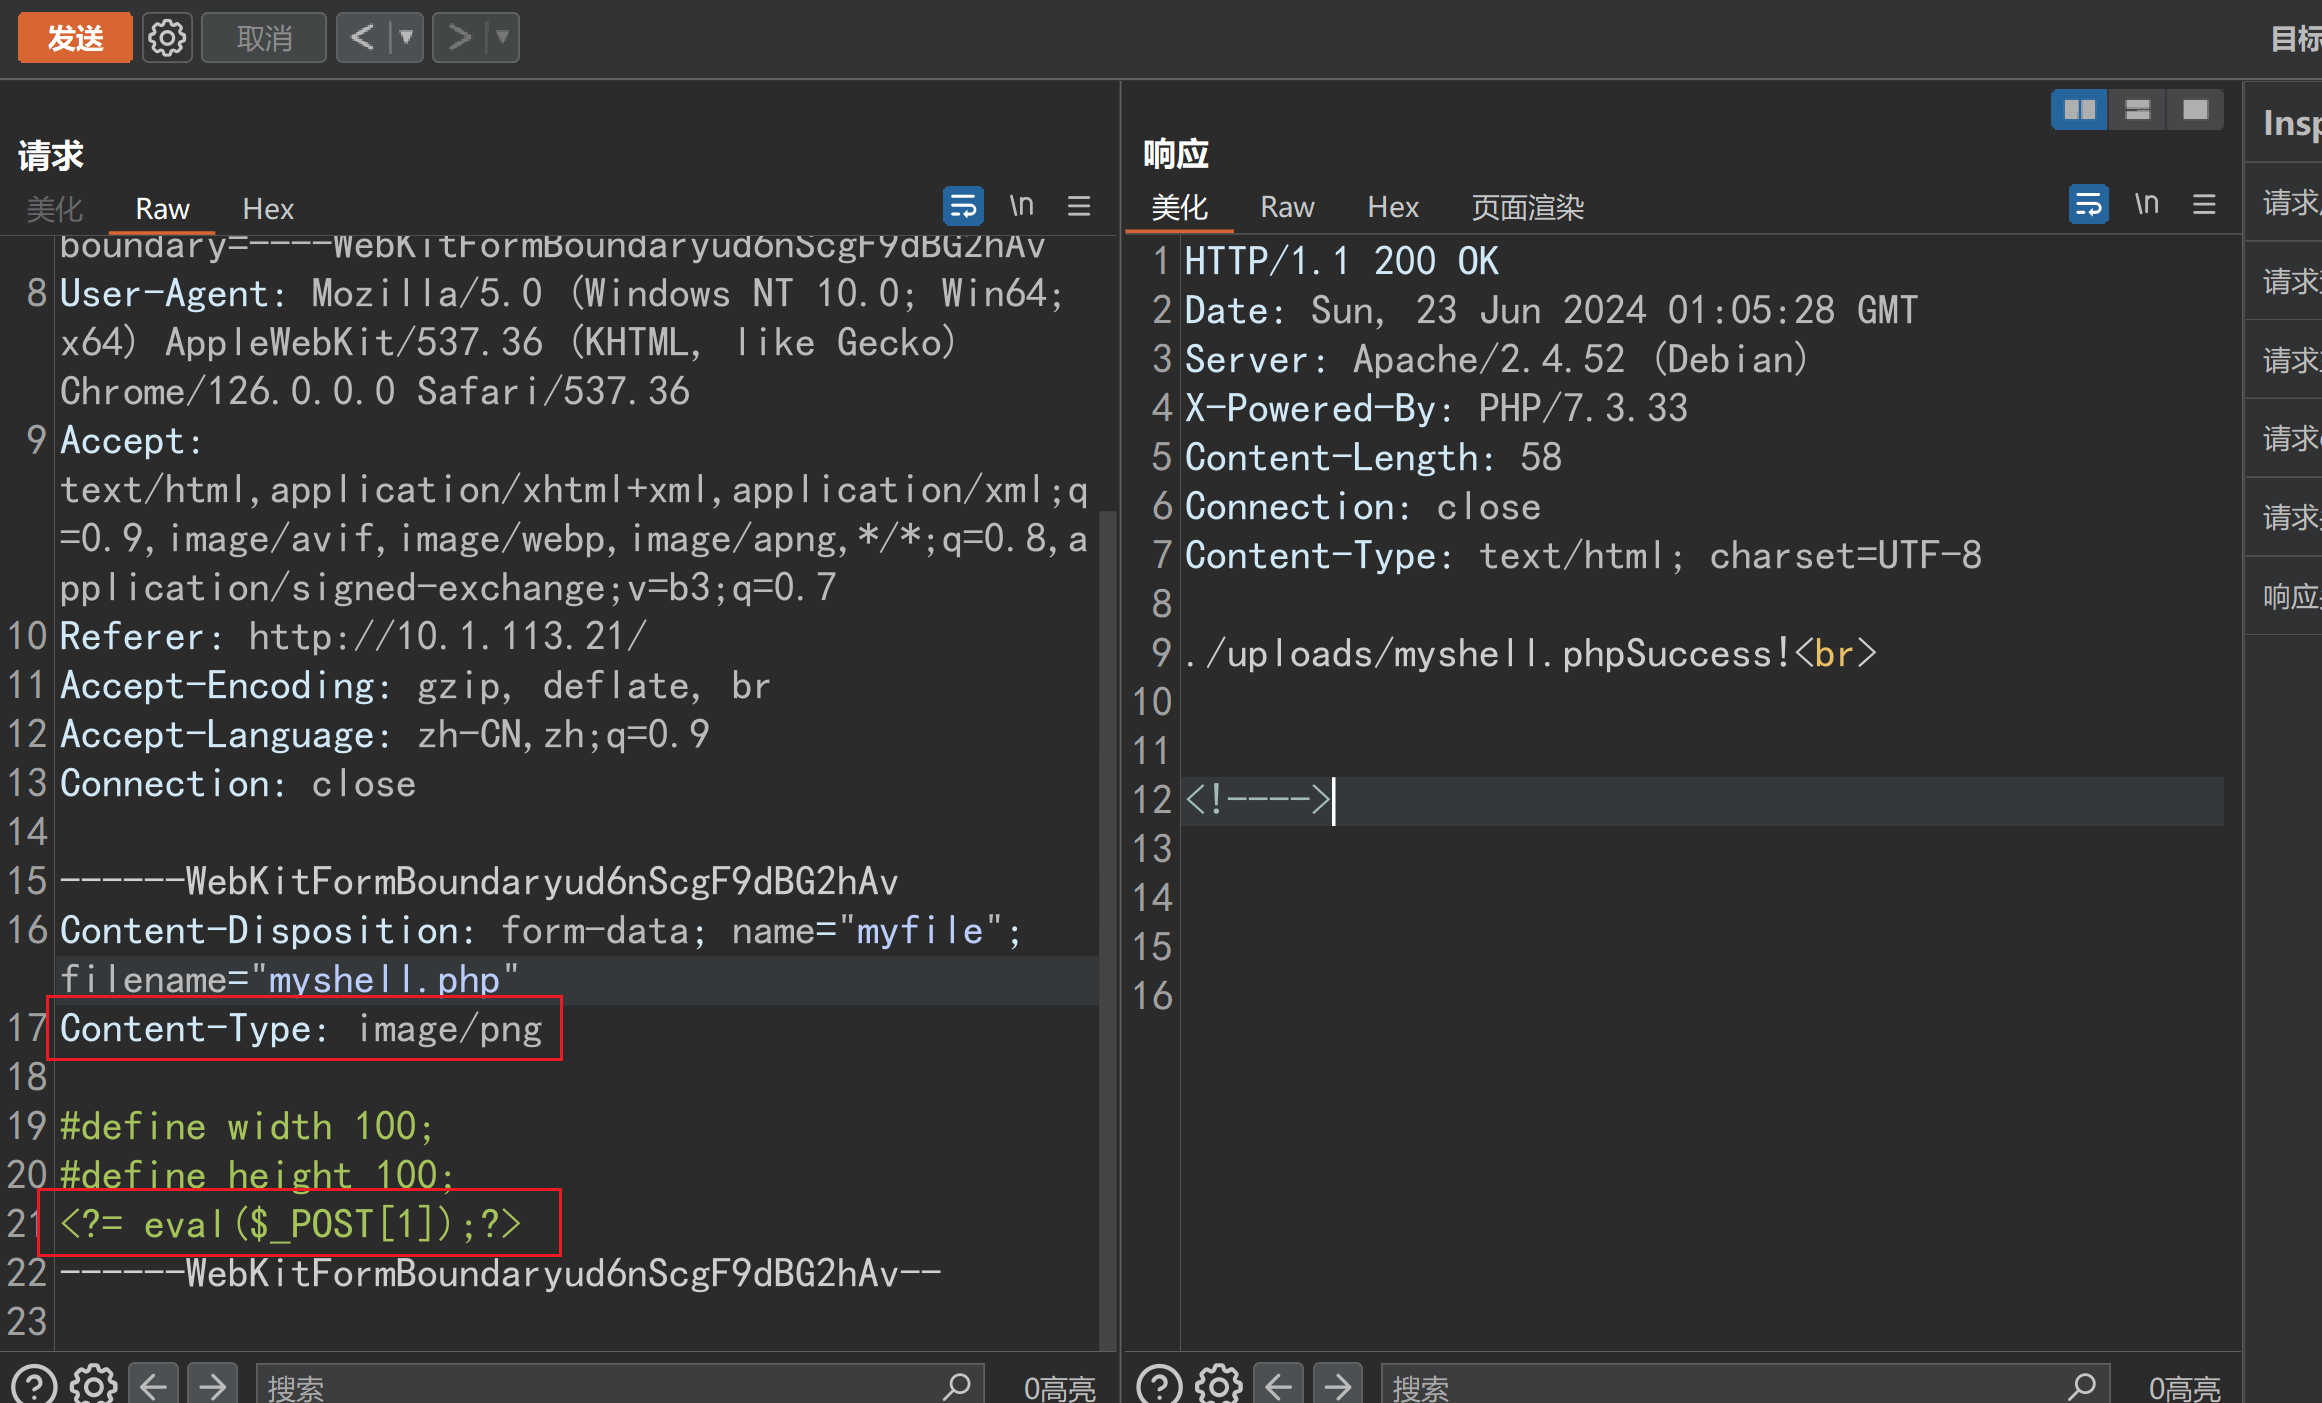Select the request Raw tab
The image size is (2322, 1403).
[x=162, y=209]
